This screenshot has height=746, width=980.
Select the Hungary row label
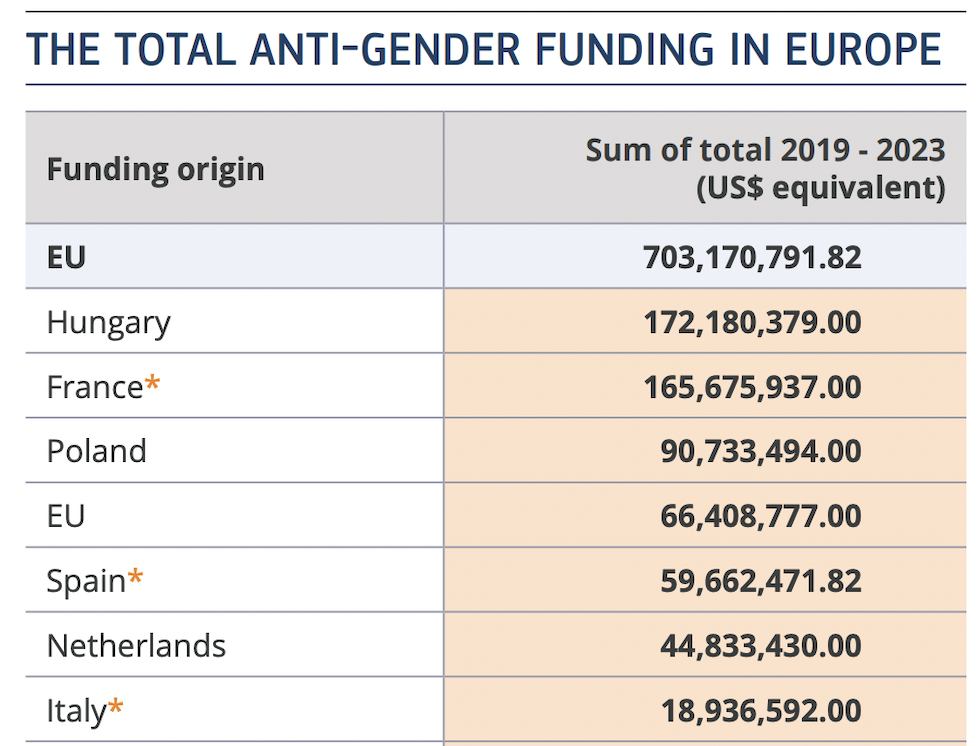tap(108, 322)
